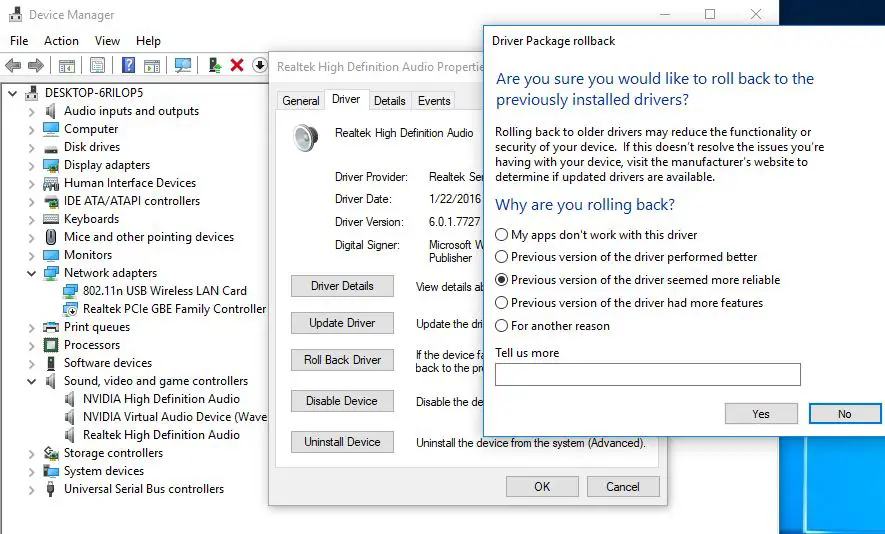This screenshot has height=534, width=885.
Task: Open Properties via the toolbar sheet icon
Action: tap(97, 65)
